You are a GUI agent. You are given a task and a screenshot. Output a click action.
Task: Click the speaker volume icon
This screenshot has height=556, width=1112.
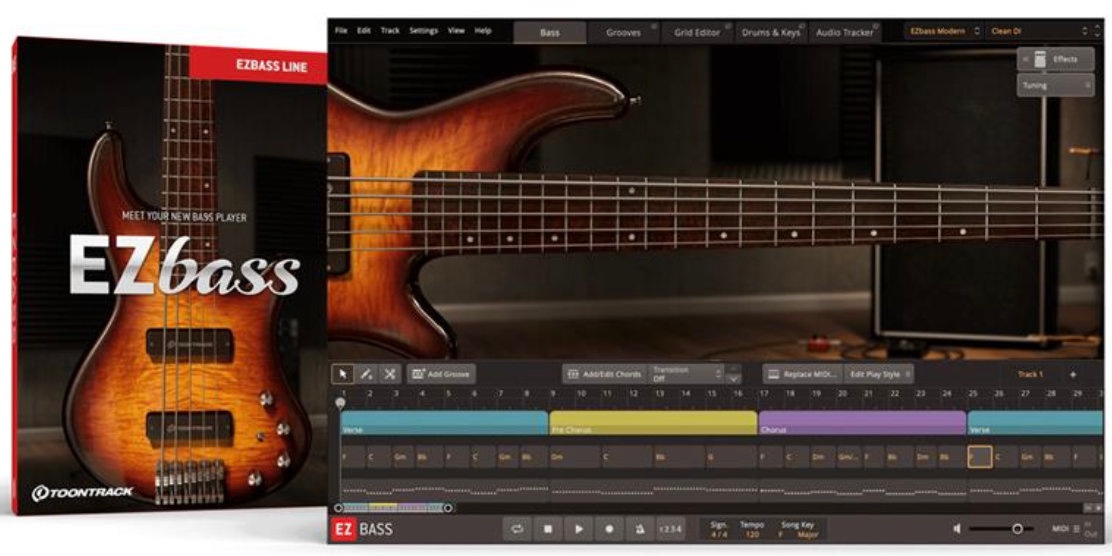(957, 528)
